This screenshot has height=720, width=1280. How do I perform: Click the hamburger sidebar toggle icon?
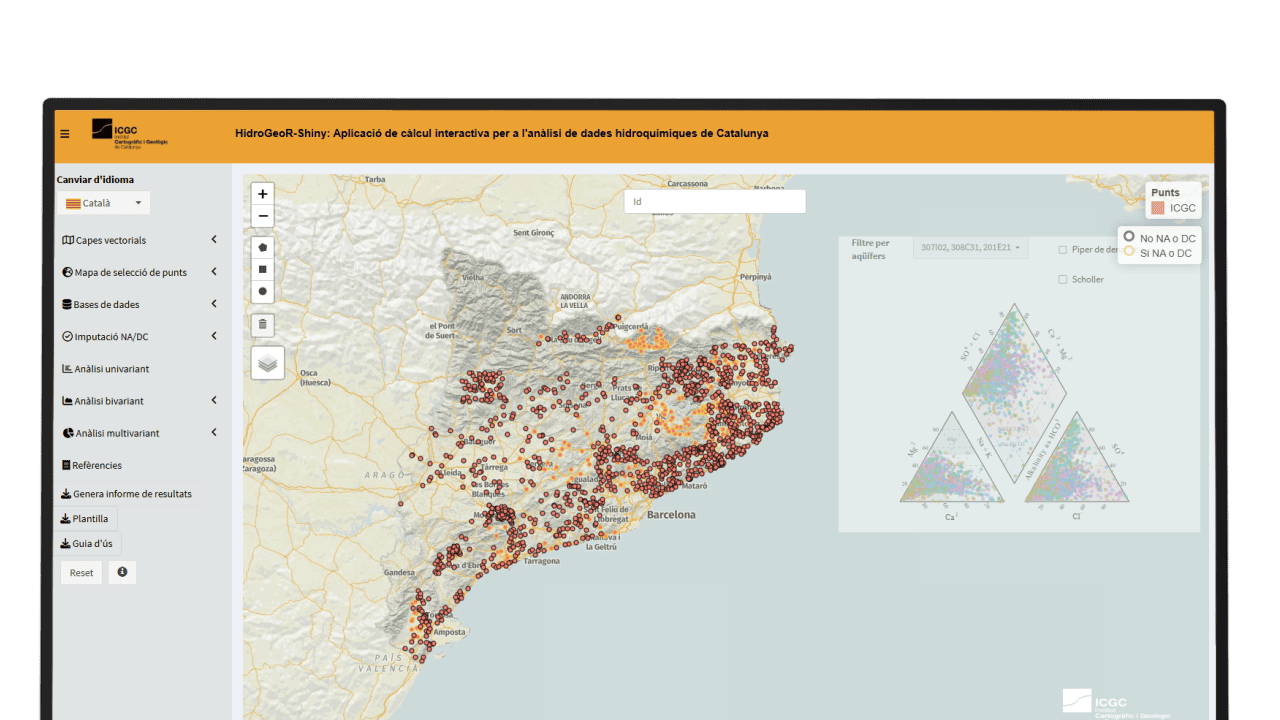pyautogui.click(x=65, y=134)
